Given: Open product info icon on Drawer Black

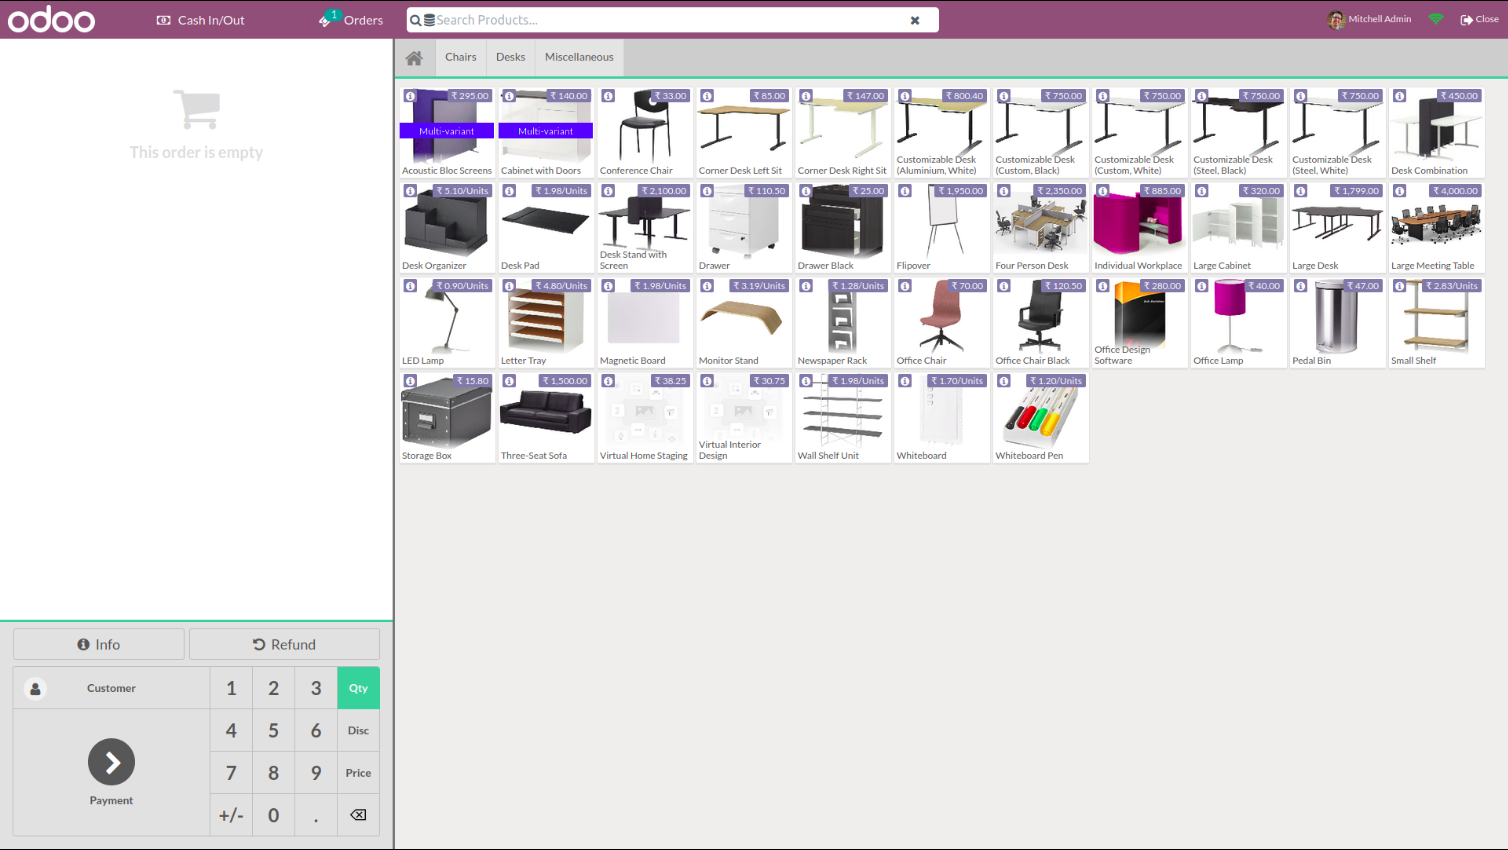Looking at the screenshot, I should tap(806, 191).
